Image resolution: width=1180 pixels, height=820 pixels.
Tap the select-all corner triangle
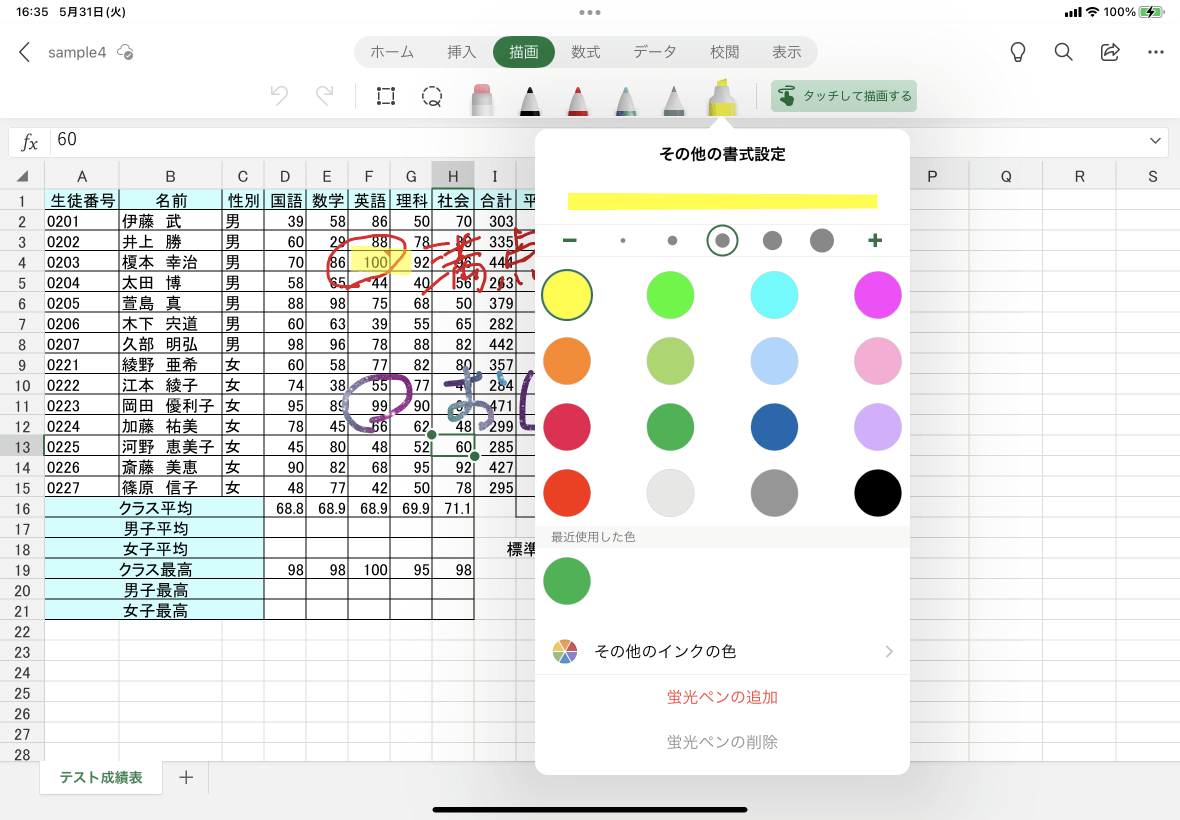(x=23, y=177)
